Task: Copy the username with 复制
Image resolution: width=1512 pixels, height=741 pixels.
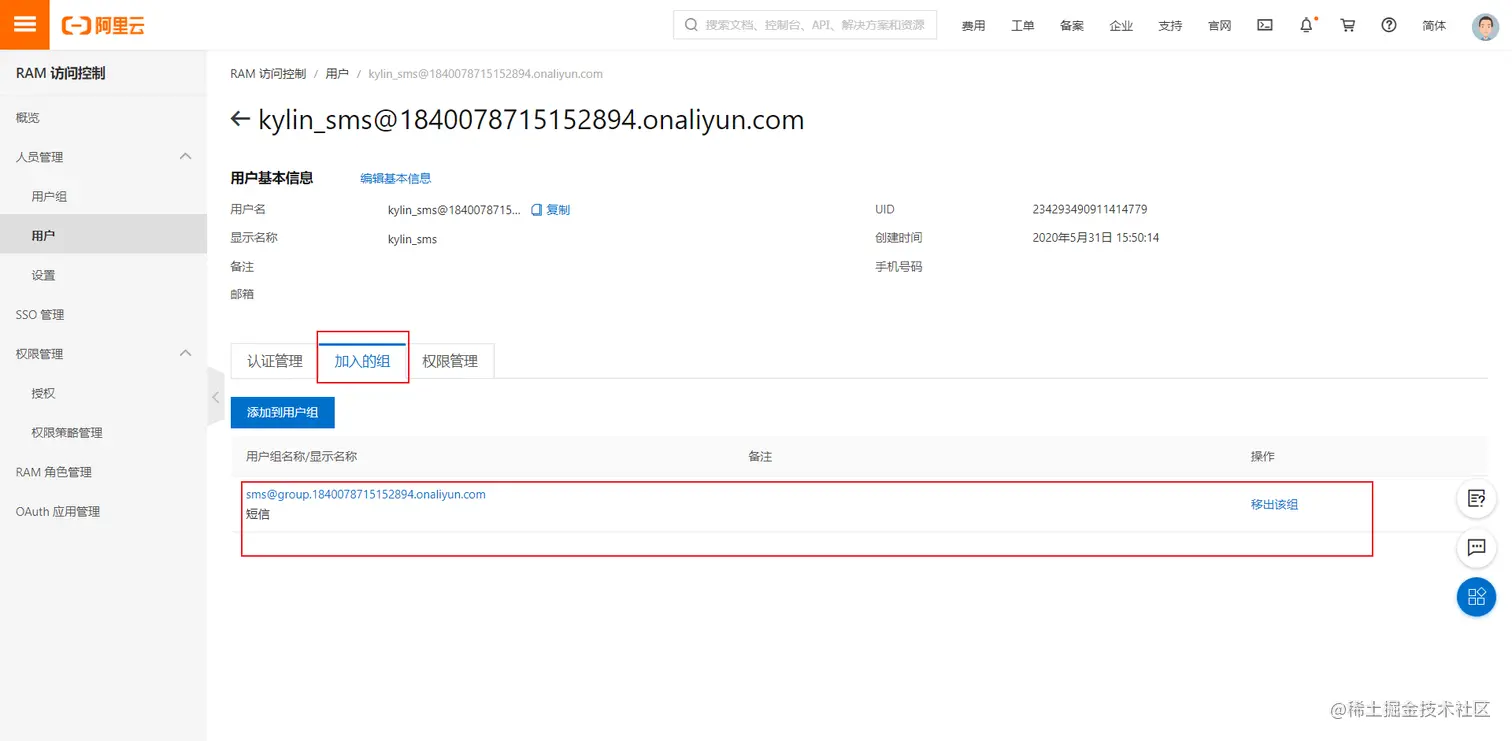Action: coord(550,210)
